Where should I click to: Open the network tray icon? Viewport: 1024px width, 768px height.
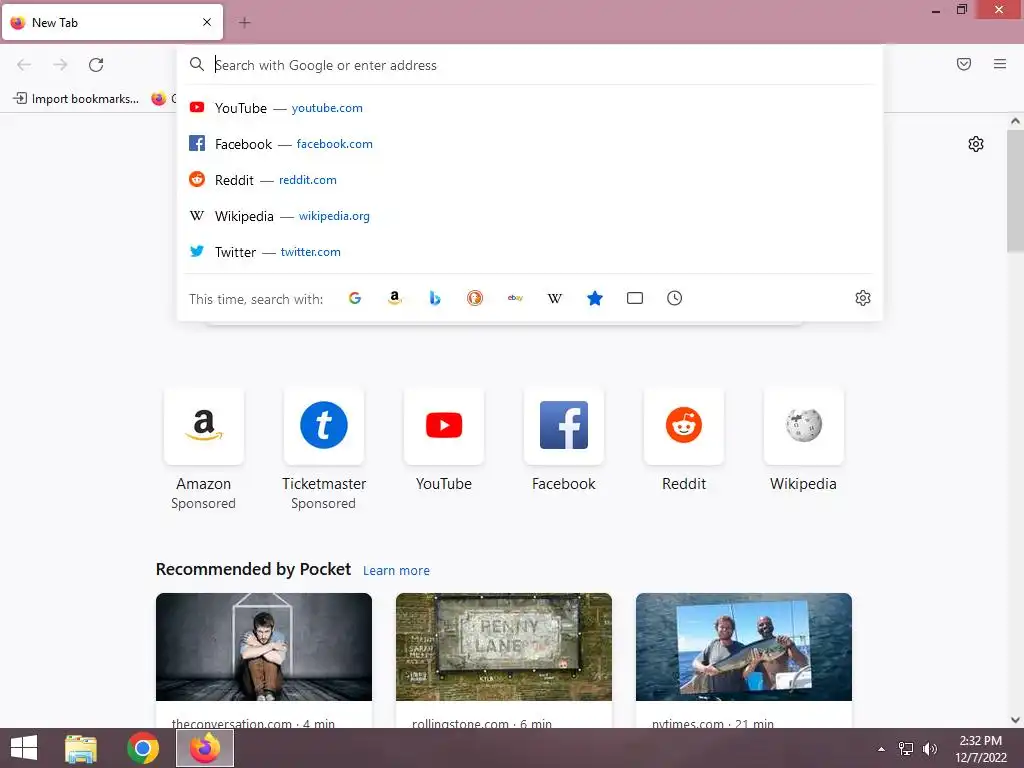[x=906, y=749]
